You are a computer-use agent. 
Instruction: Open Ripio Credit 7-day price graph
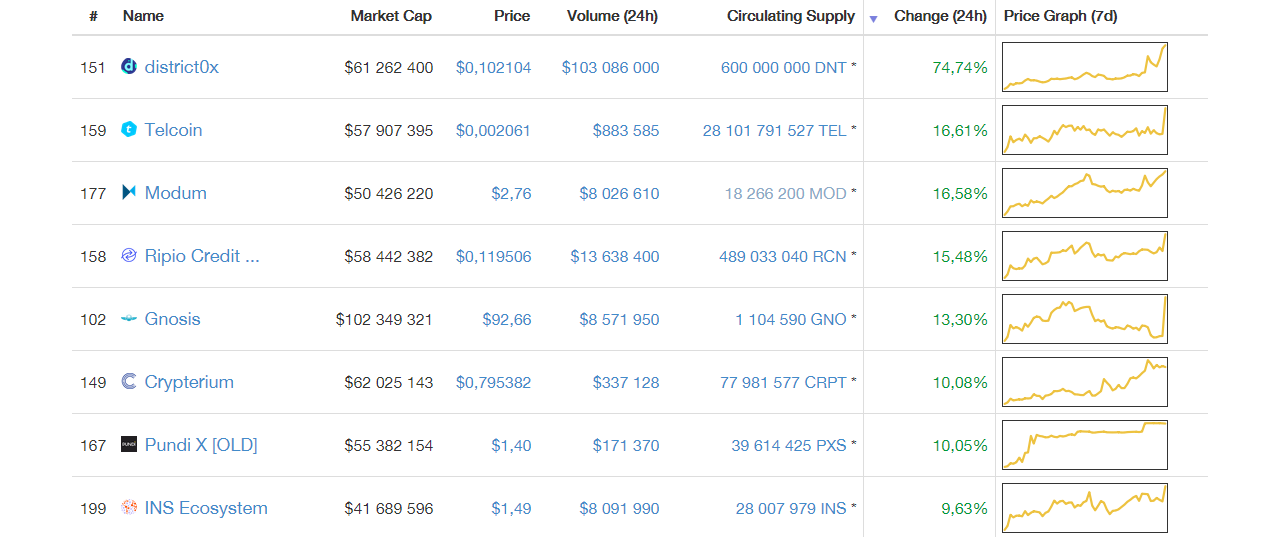point(1085,256)
